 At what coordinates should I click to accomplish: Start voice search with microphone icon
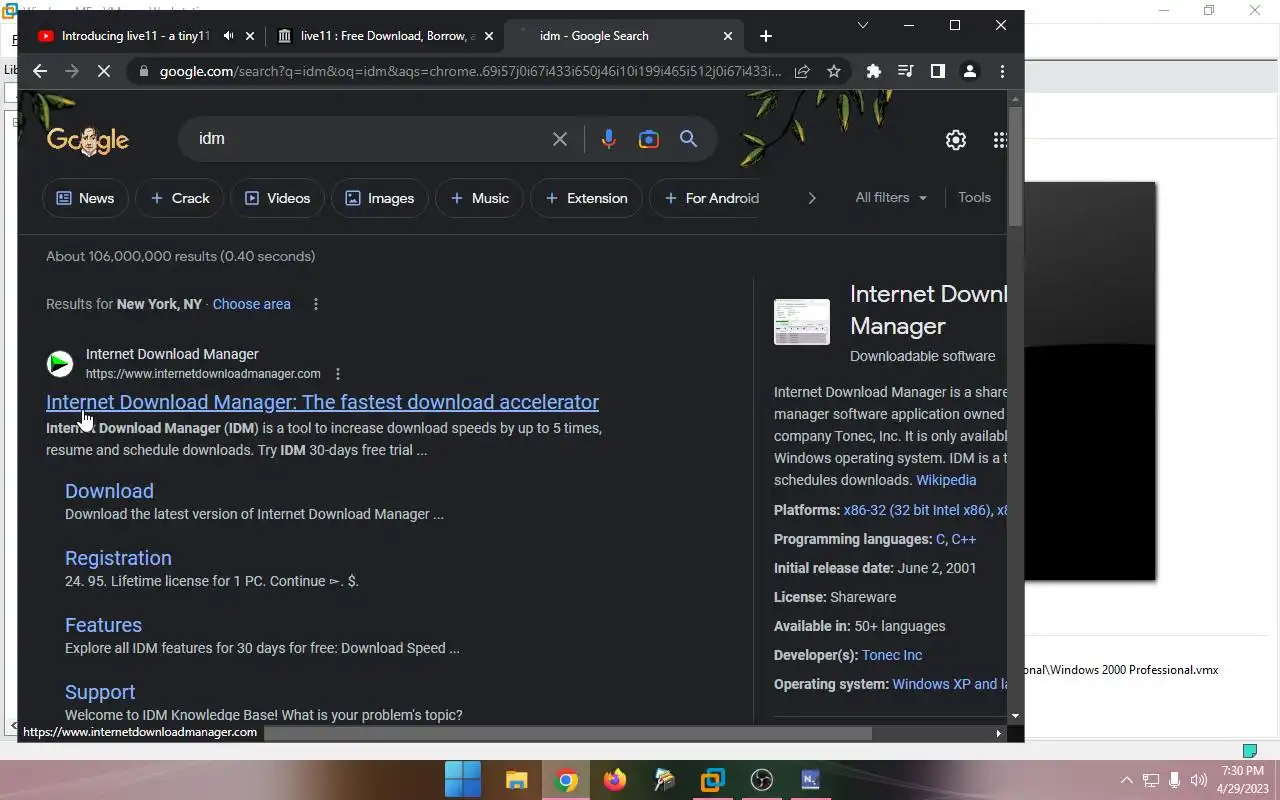pos(608,139)
